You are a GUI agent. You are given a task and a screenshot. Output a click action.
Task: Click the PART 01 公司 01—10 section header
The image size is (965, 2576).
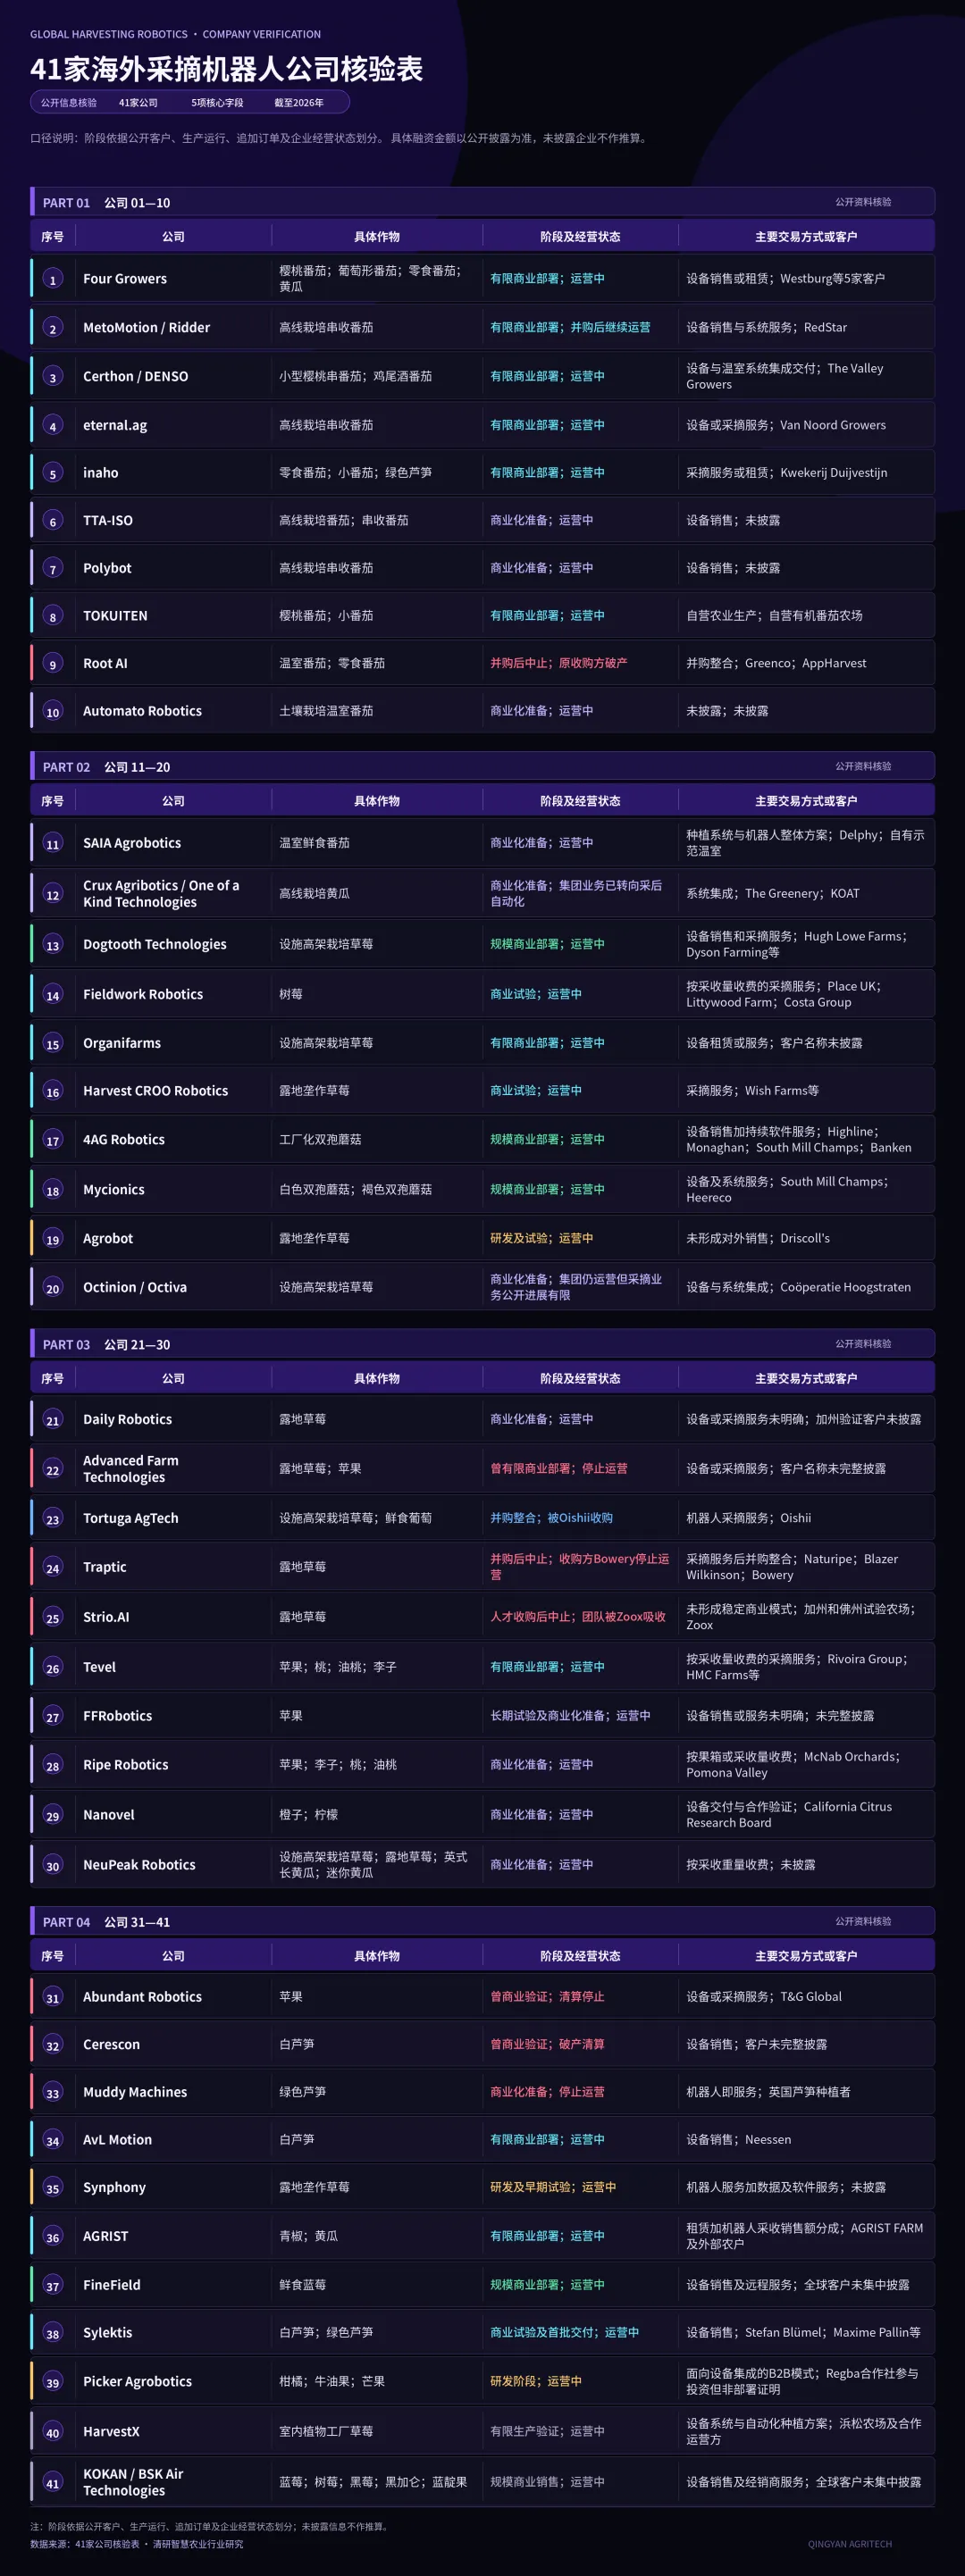point(482,202)
